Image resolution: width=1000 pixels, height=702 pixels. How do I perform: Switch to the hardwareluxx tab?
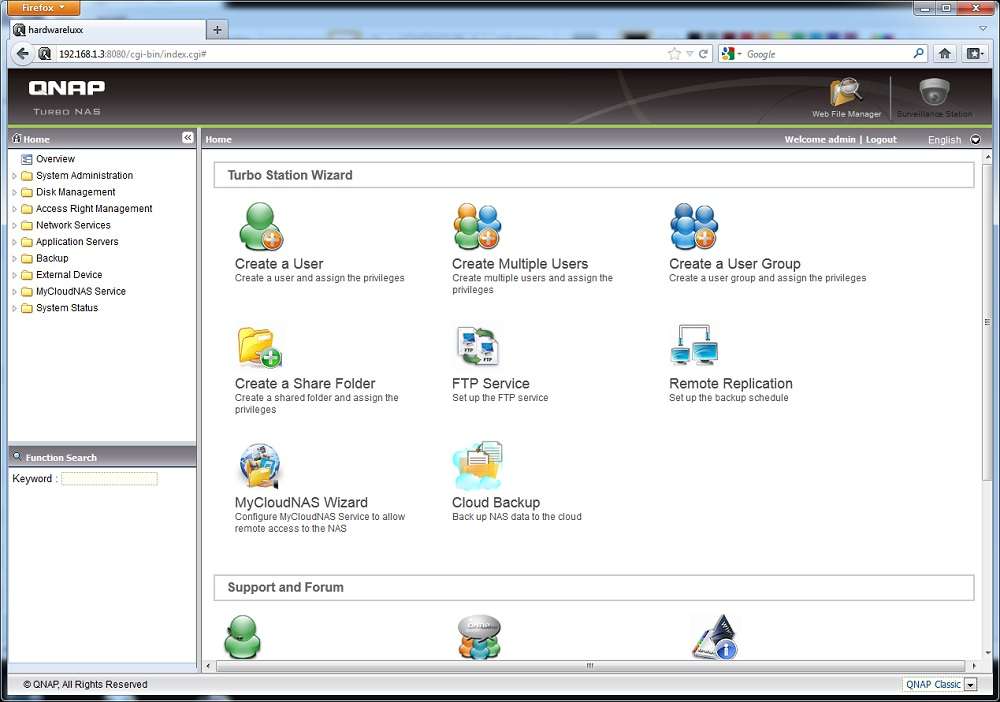[x=108, y=29]
